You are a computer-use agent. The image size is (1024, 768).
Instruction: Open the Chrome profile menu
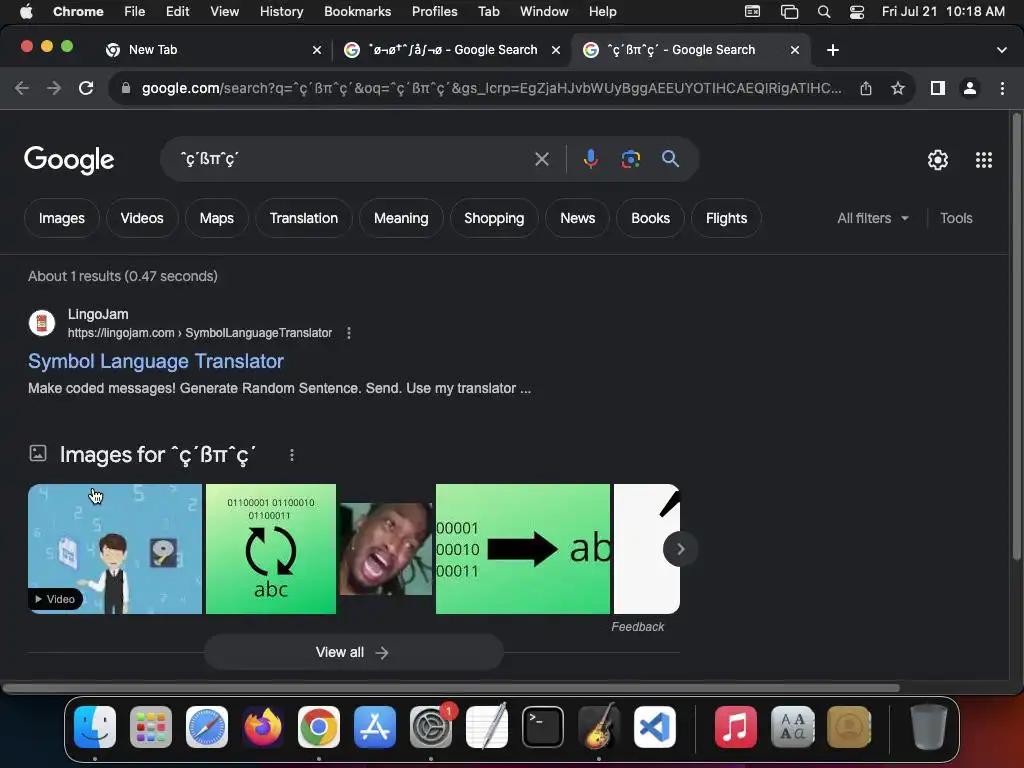tap(970, 88)
